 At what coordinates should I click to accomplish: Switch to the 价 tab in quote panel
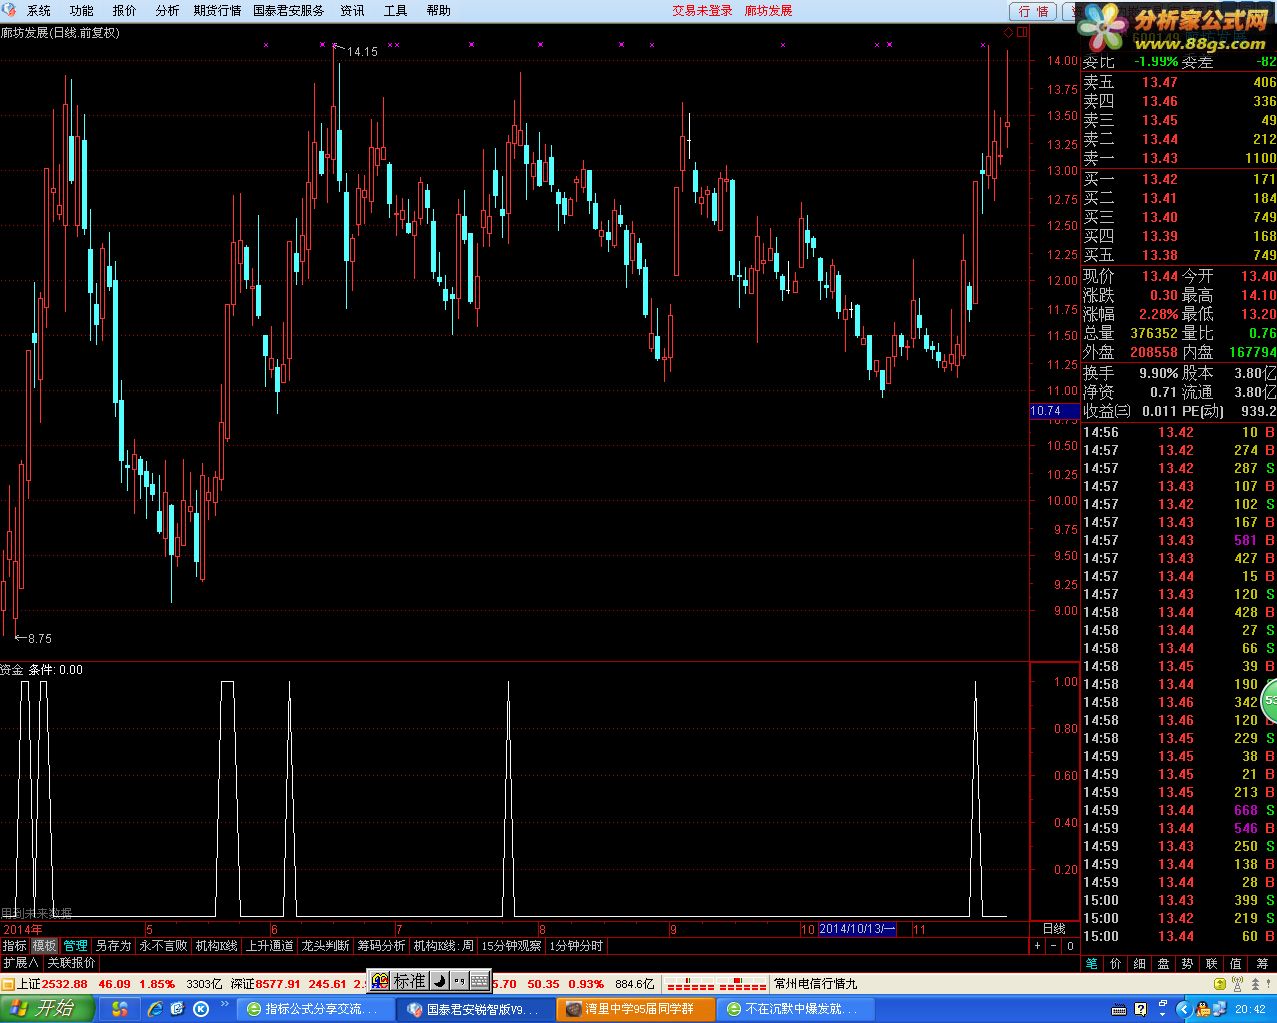[1116, 963]
